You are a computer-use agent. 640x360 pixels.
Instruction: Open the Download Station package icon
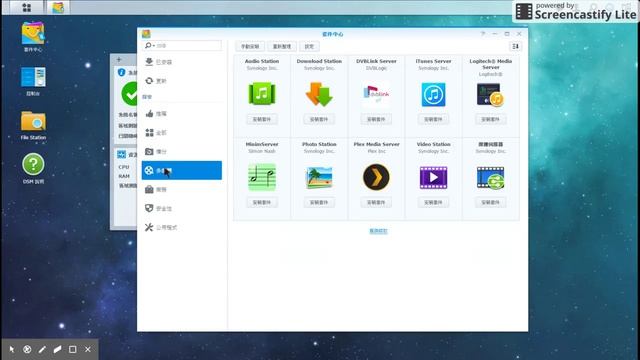pyautogui.click(x=319, y=94)
